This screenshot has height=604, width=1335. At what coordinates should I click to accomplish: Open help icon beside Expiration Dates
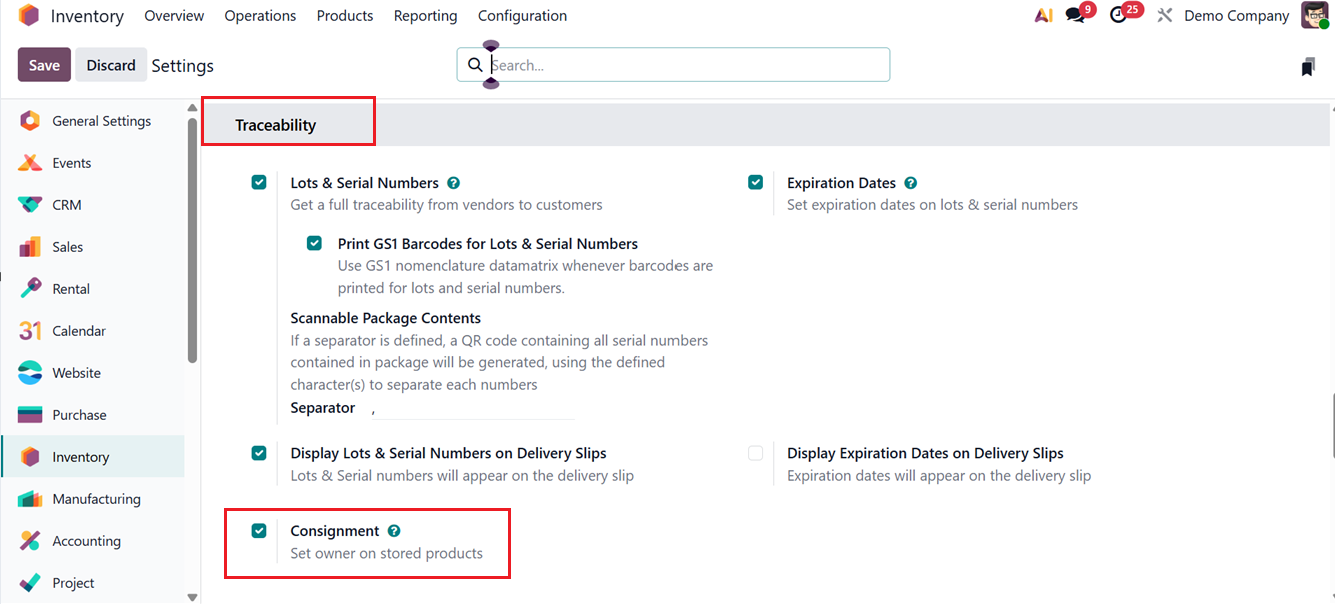(x=910, y=183)
